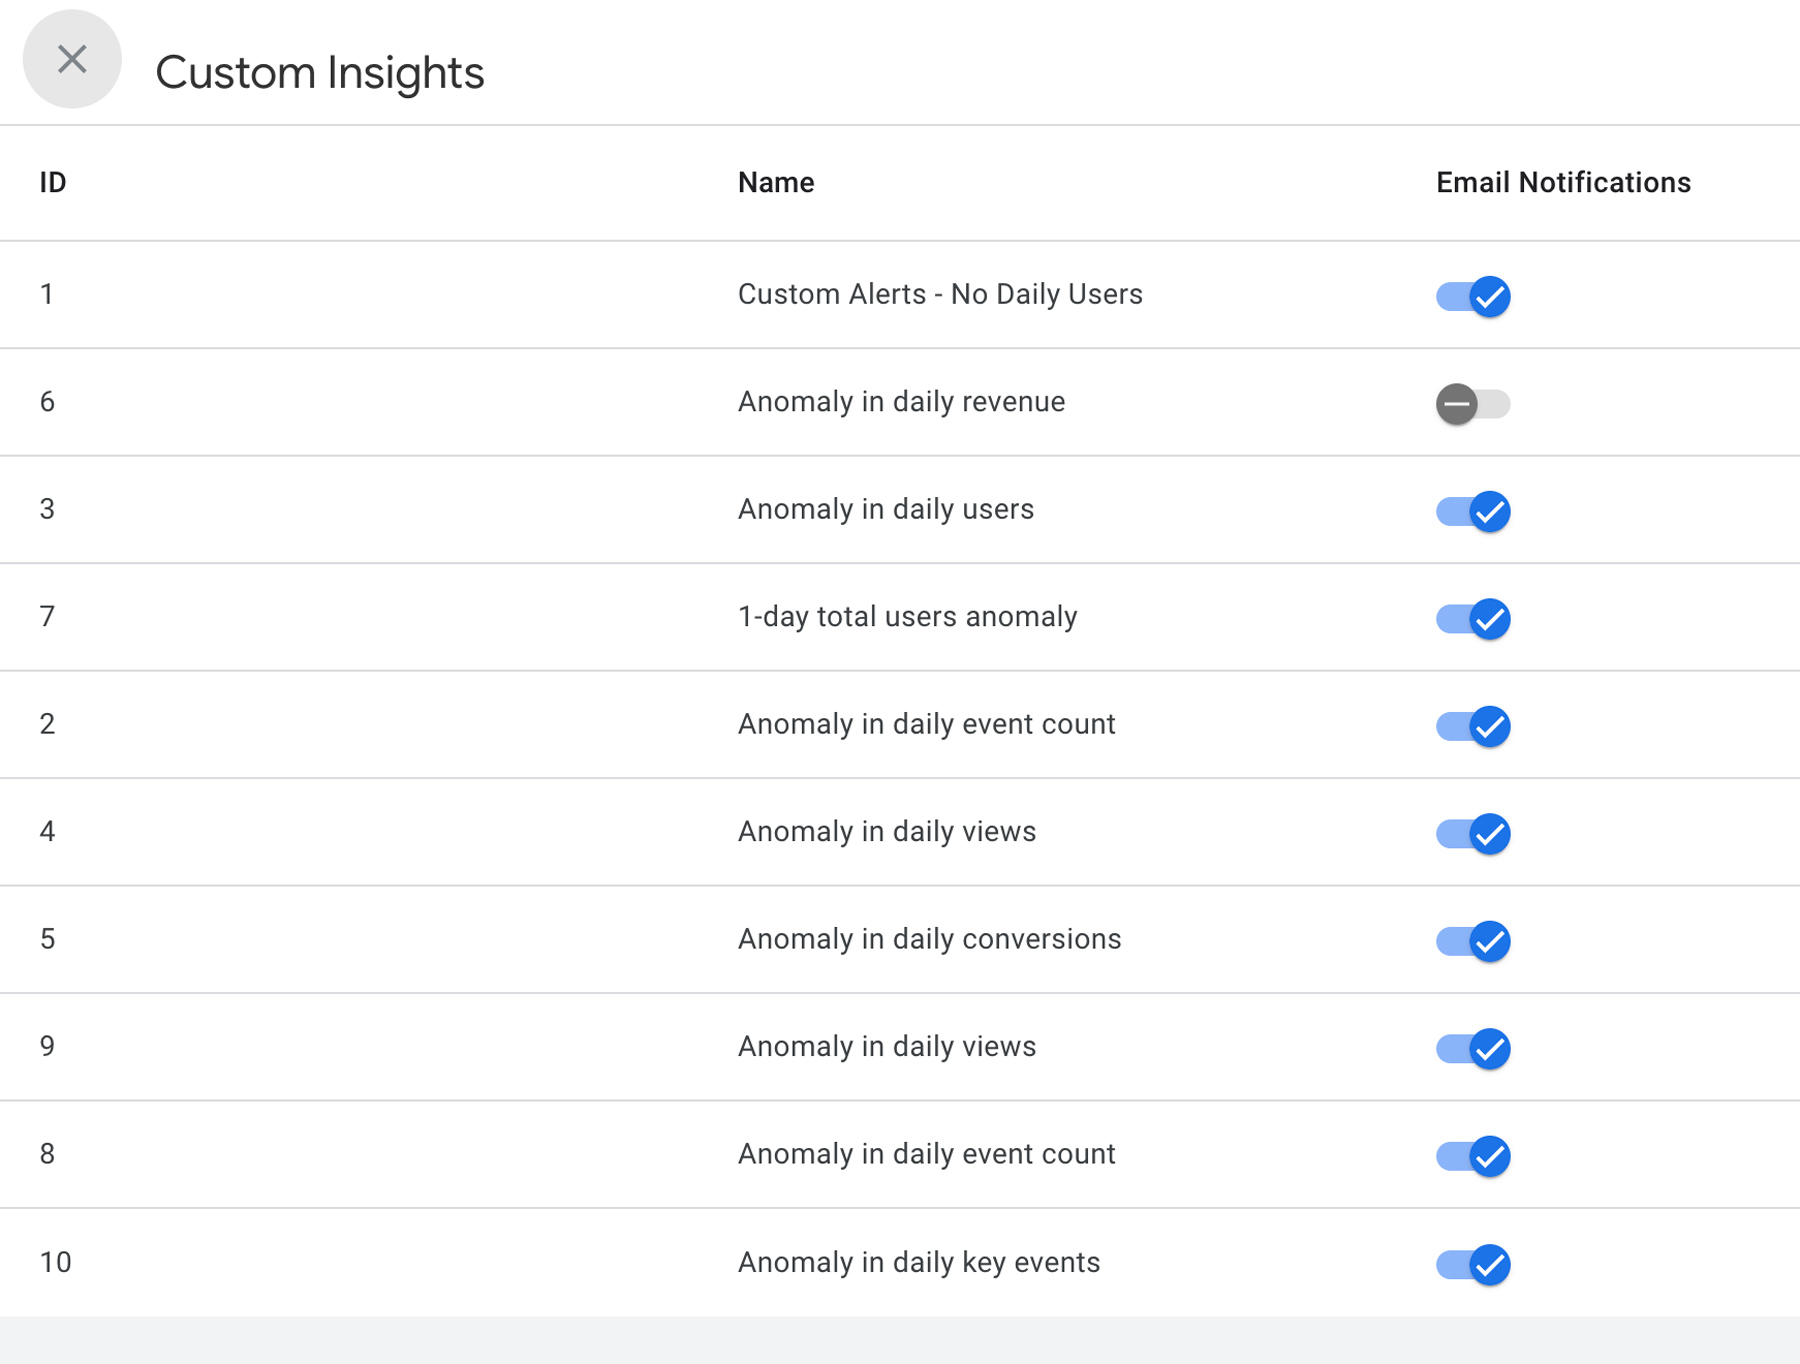The height and width of the screenshot is (1364, 1800).
Task: Turn off the Anomaly in daily users toggle
Action: (x=1471, y=512)
